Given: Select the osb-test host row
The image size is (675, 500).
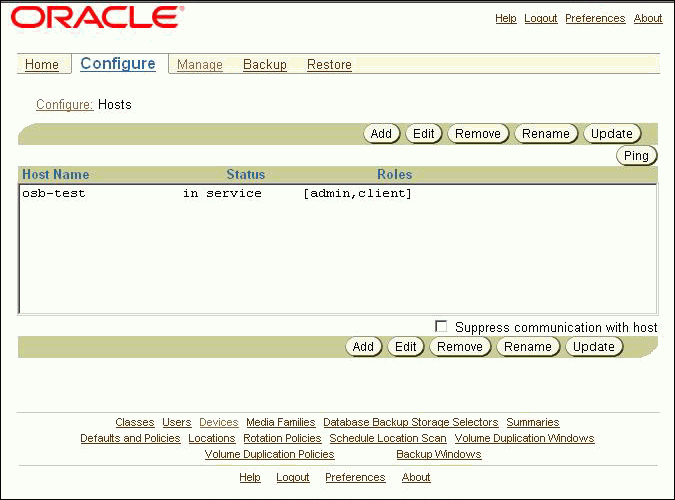Looking at the screenshot, I should point(338,193).
